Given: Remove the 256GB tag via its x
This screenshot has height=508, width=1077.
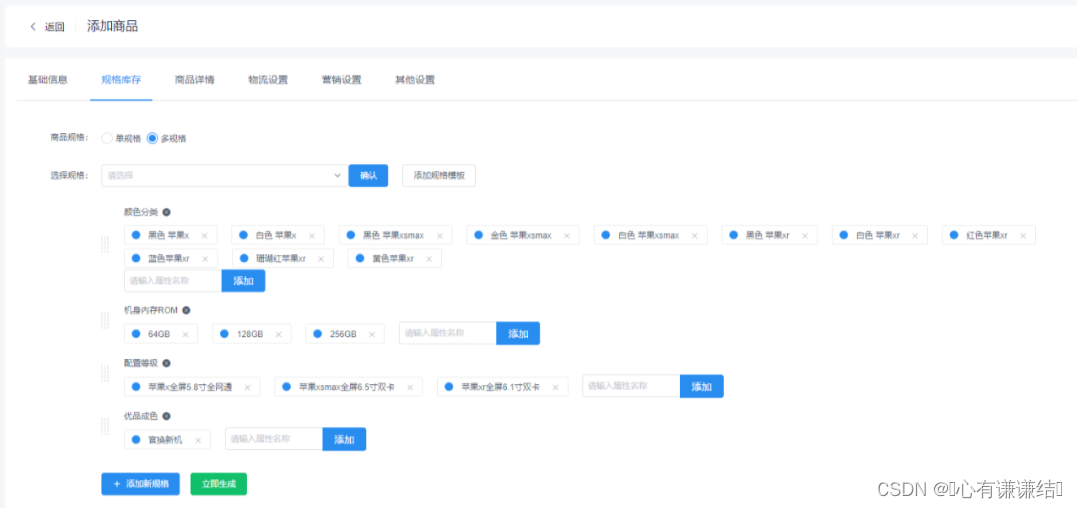Looking at the screenshot, I should 372,334.
